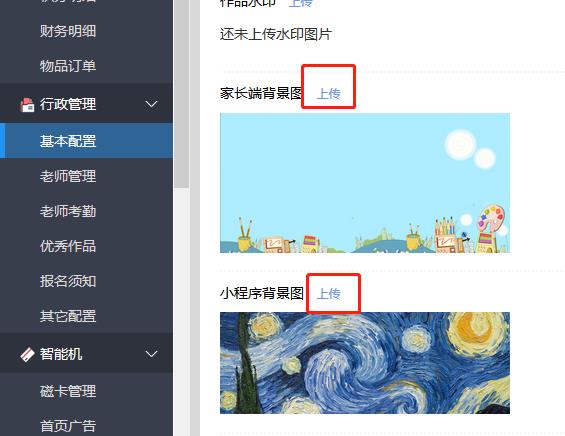The height and width of the screenshot is (436, 565).
Task: Click the sidebar vertical scrollbar thumb
Action: coord(182,94)
